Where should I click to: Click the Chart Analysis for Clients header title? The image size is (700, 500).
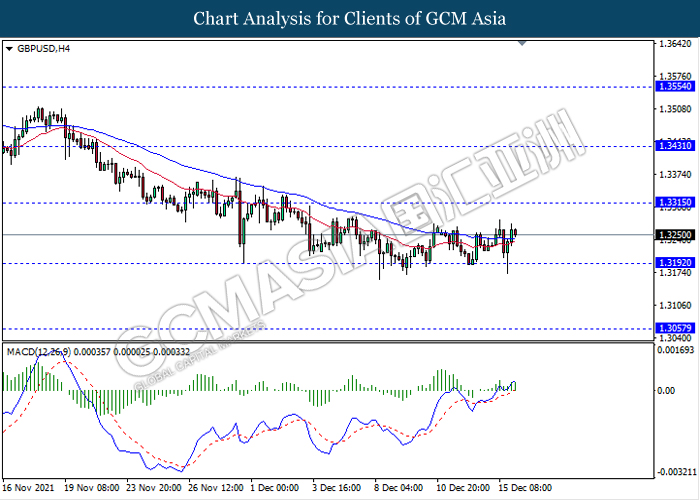coord(350,19)
